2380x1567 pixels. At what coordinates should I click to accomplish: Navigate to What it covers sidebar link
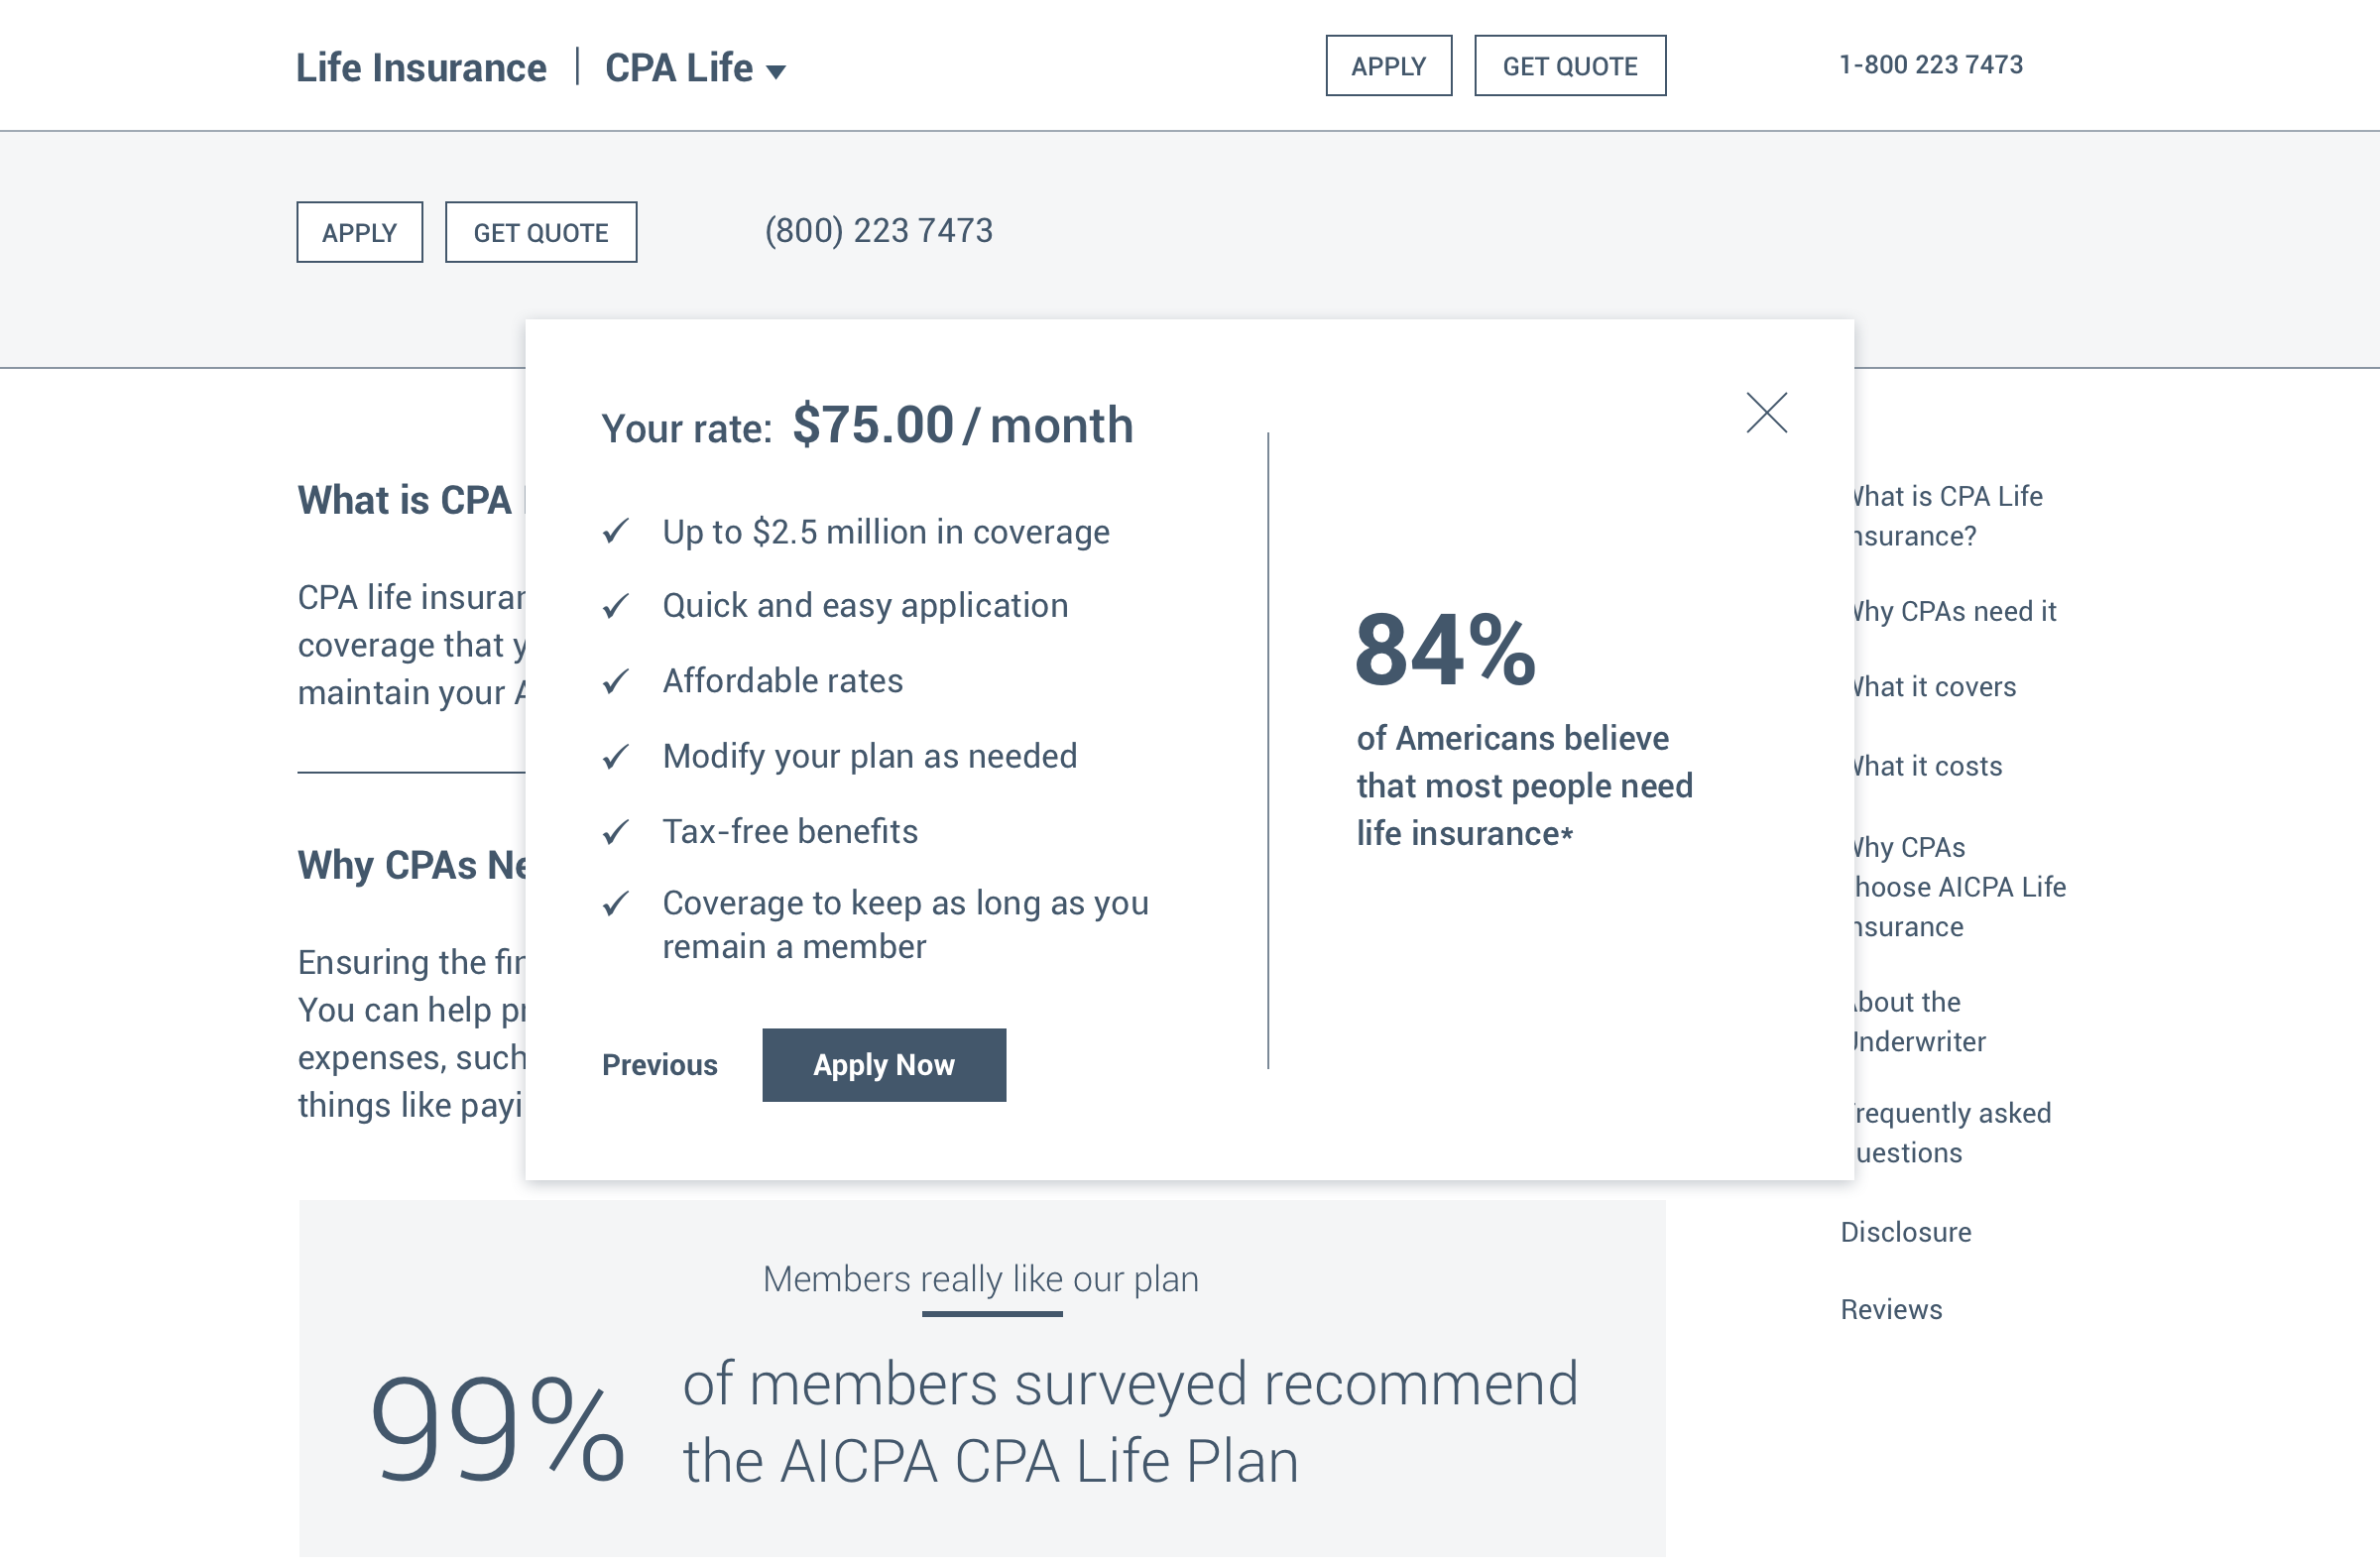(1935, 687)
